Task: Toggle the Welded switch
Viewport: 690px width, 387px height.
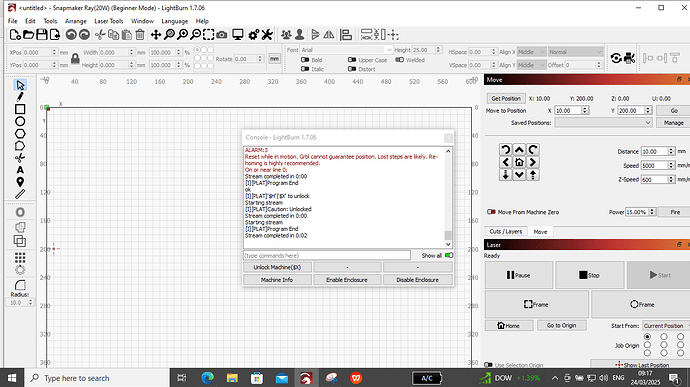Action: [400, 60]
